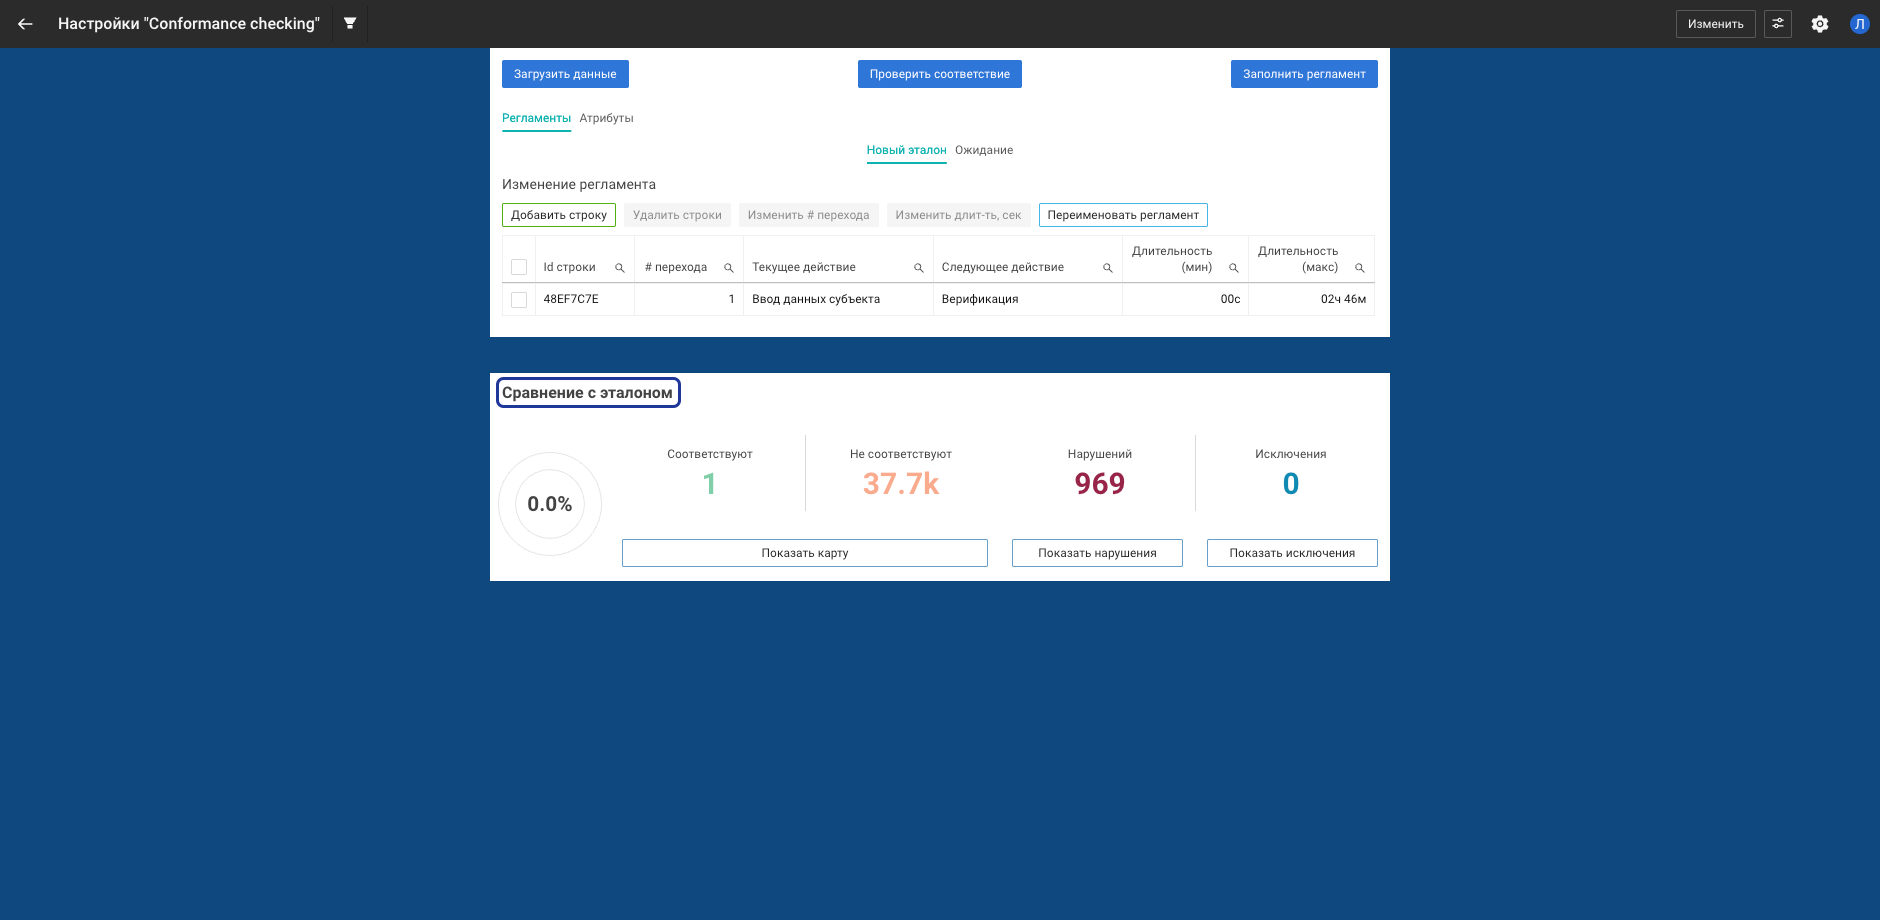Click Добавить строку button

pyautogui.click(x=559, y=215)
